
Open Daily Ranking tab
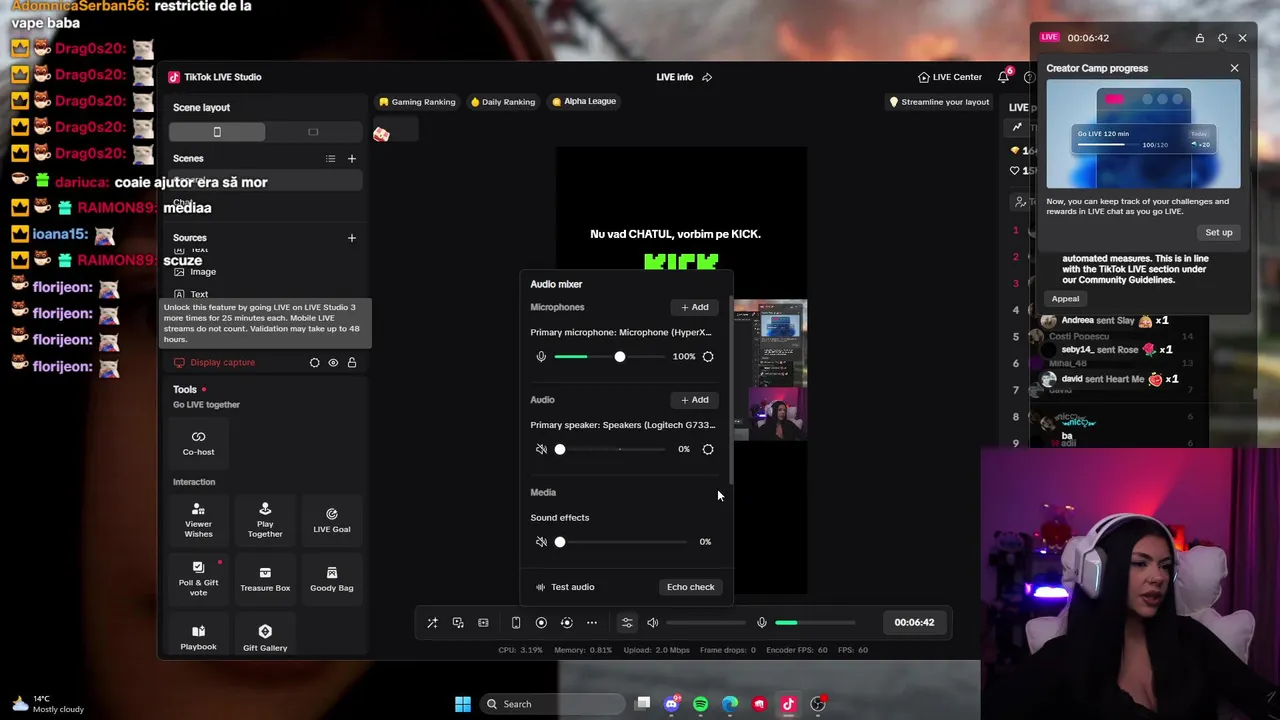pos(503,102)
